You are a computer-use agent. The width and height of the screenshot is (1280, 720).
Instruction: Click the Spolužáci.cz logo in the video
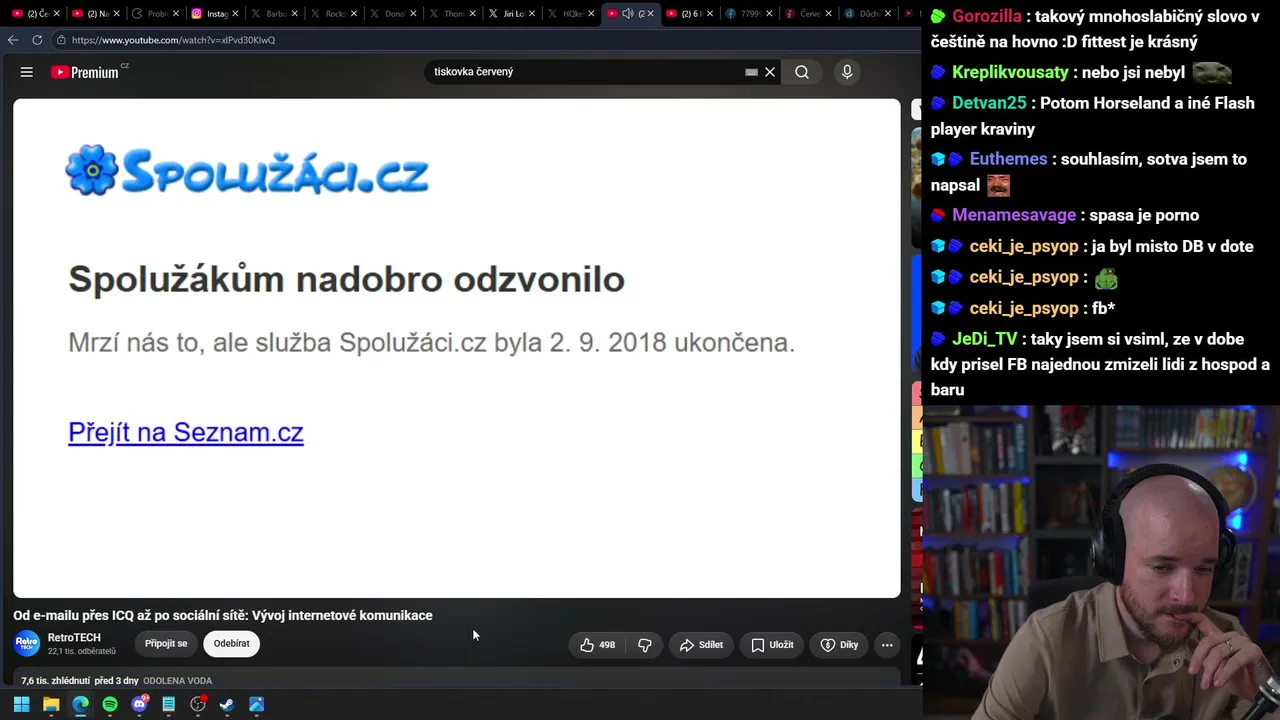(x=247, y=171)
